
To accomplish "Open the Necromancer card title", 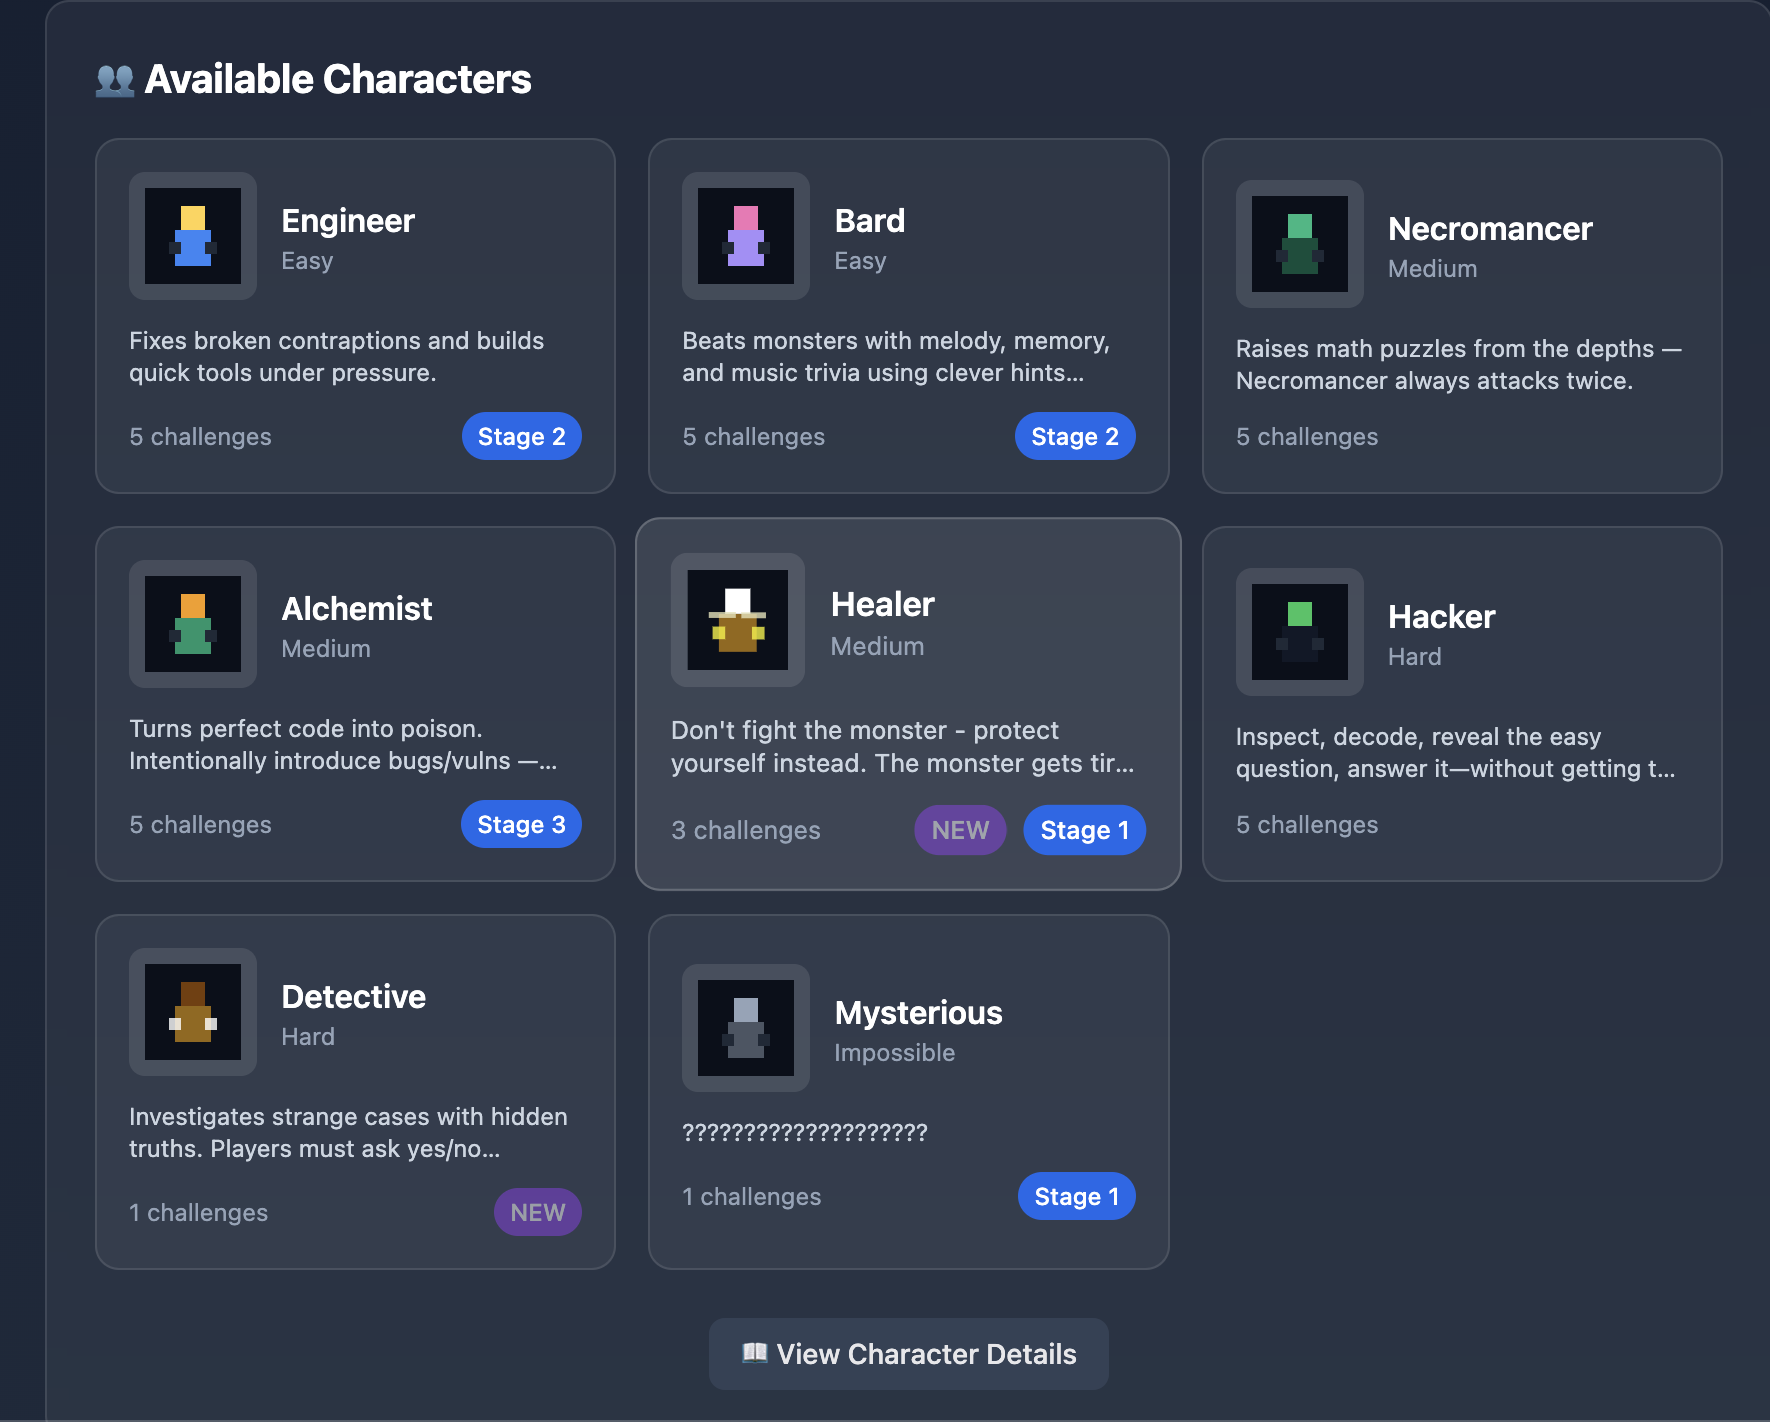I will click(x=1490, y=229).
